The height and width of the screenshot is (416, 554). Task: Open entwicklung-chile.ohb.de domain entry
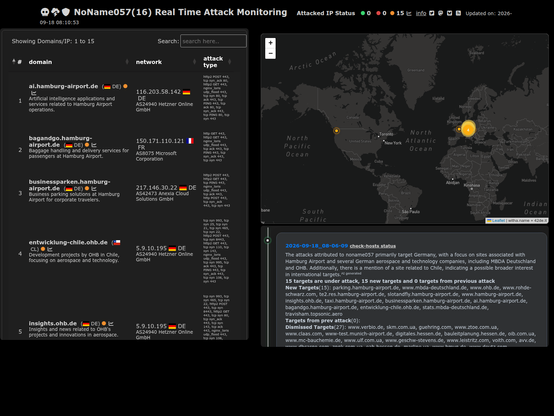68,242
